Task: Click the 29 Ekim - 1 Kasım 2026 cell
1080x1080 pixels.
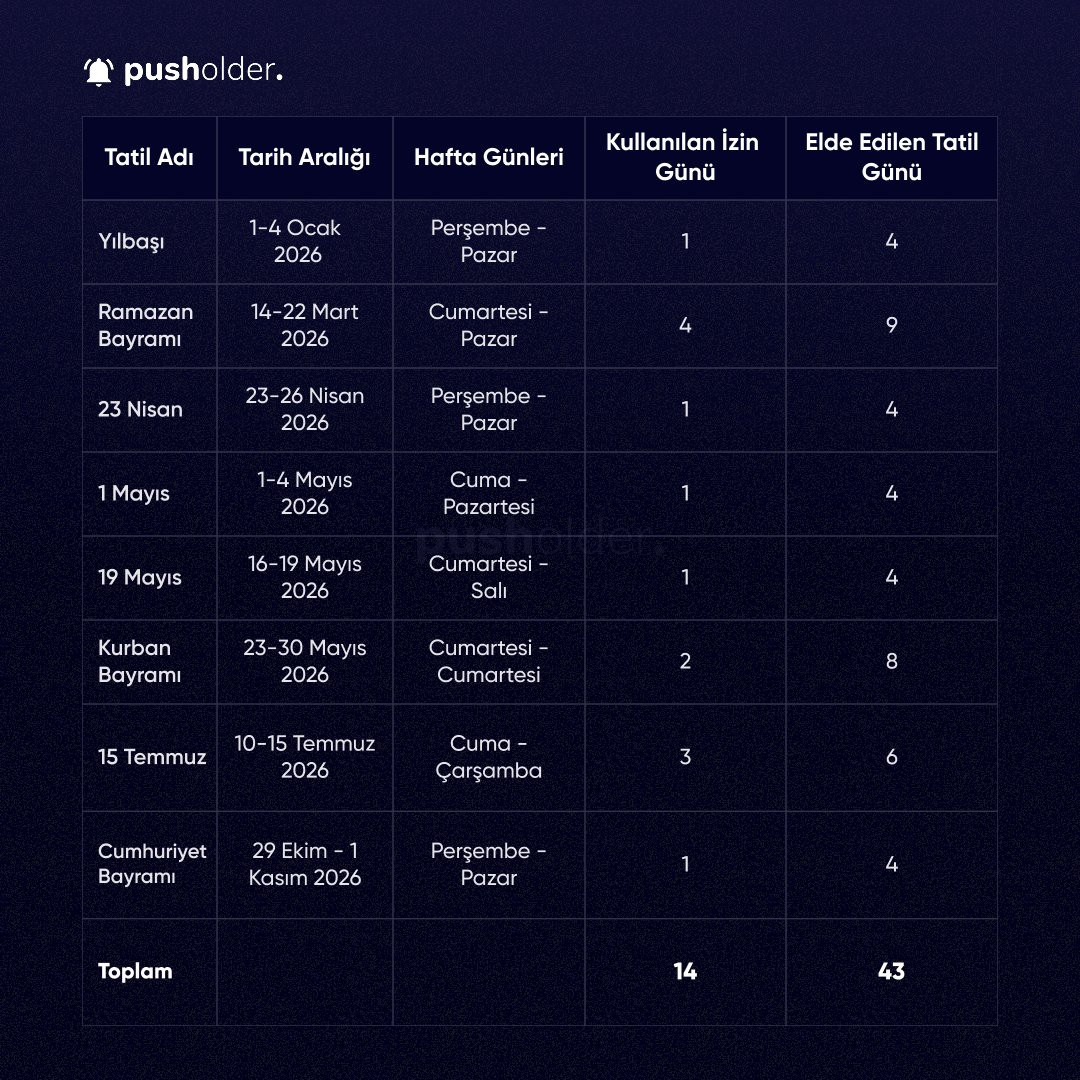Action: coord(304,864)
